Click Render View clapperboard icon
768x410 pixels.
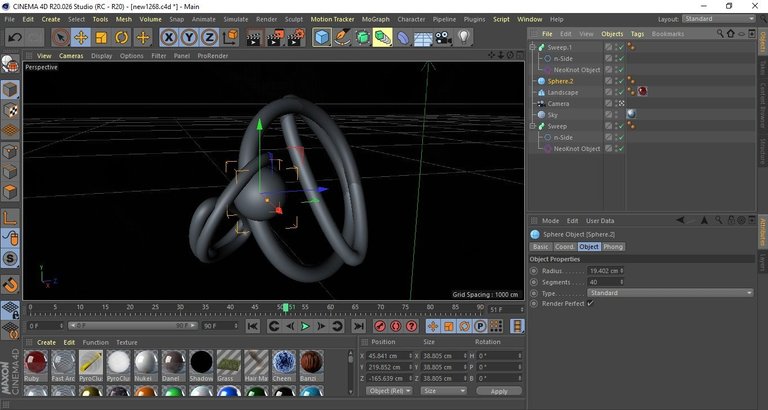[253, 38]
